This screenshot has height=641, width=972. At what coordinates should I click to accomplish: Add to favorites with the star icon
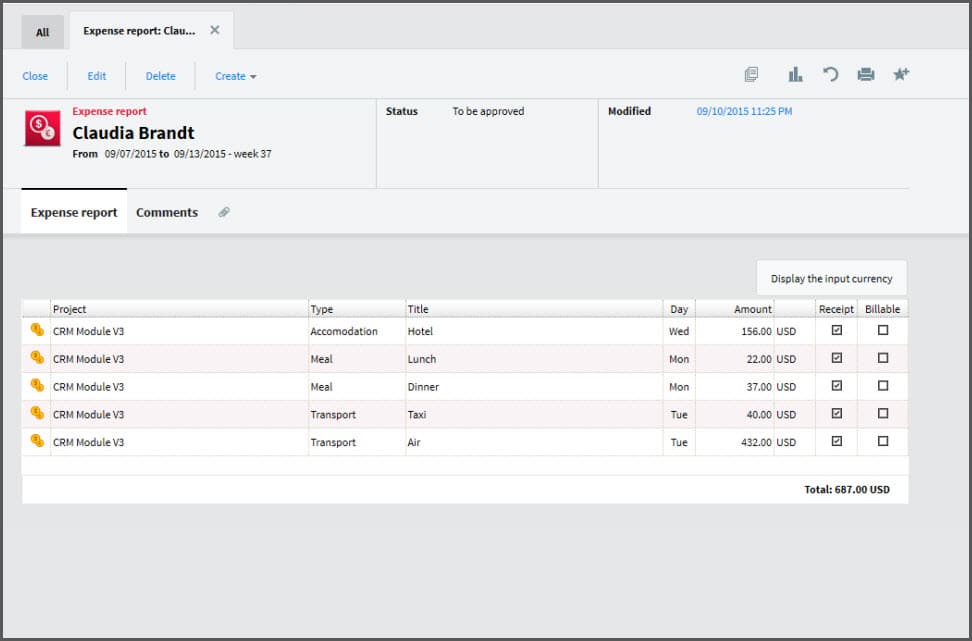pyautogui.click(x=901, y=75)
